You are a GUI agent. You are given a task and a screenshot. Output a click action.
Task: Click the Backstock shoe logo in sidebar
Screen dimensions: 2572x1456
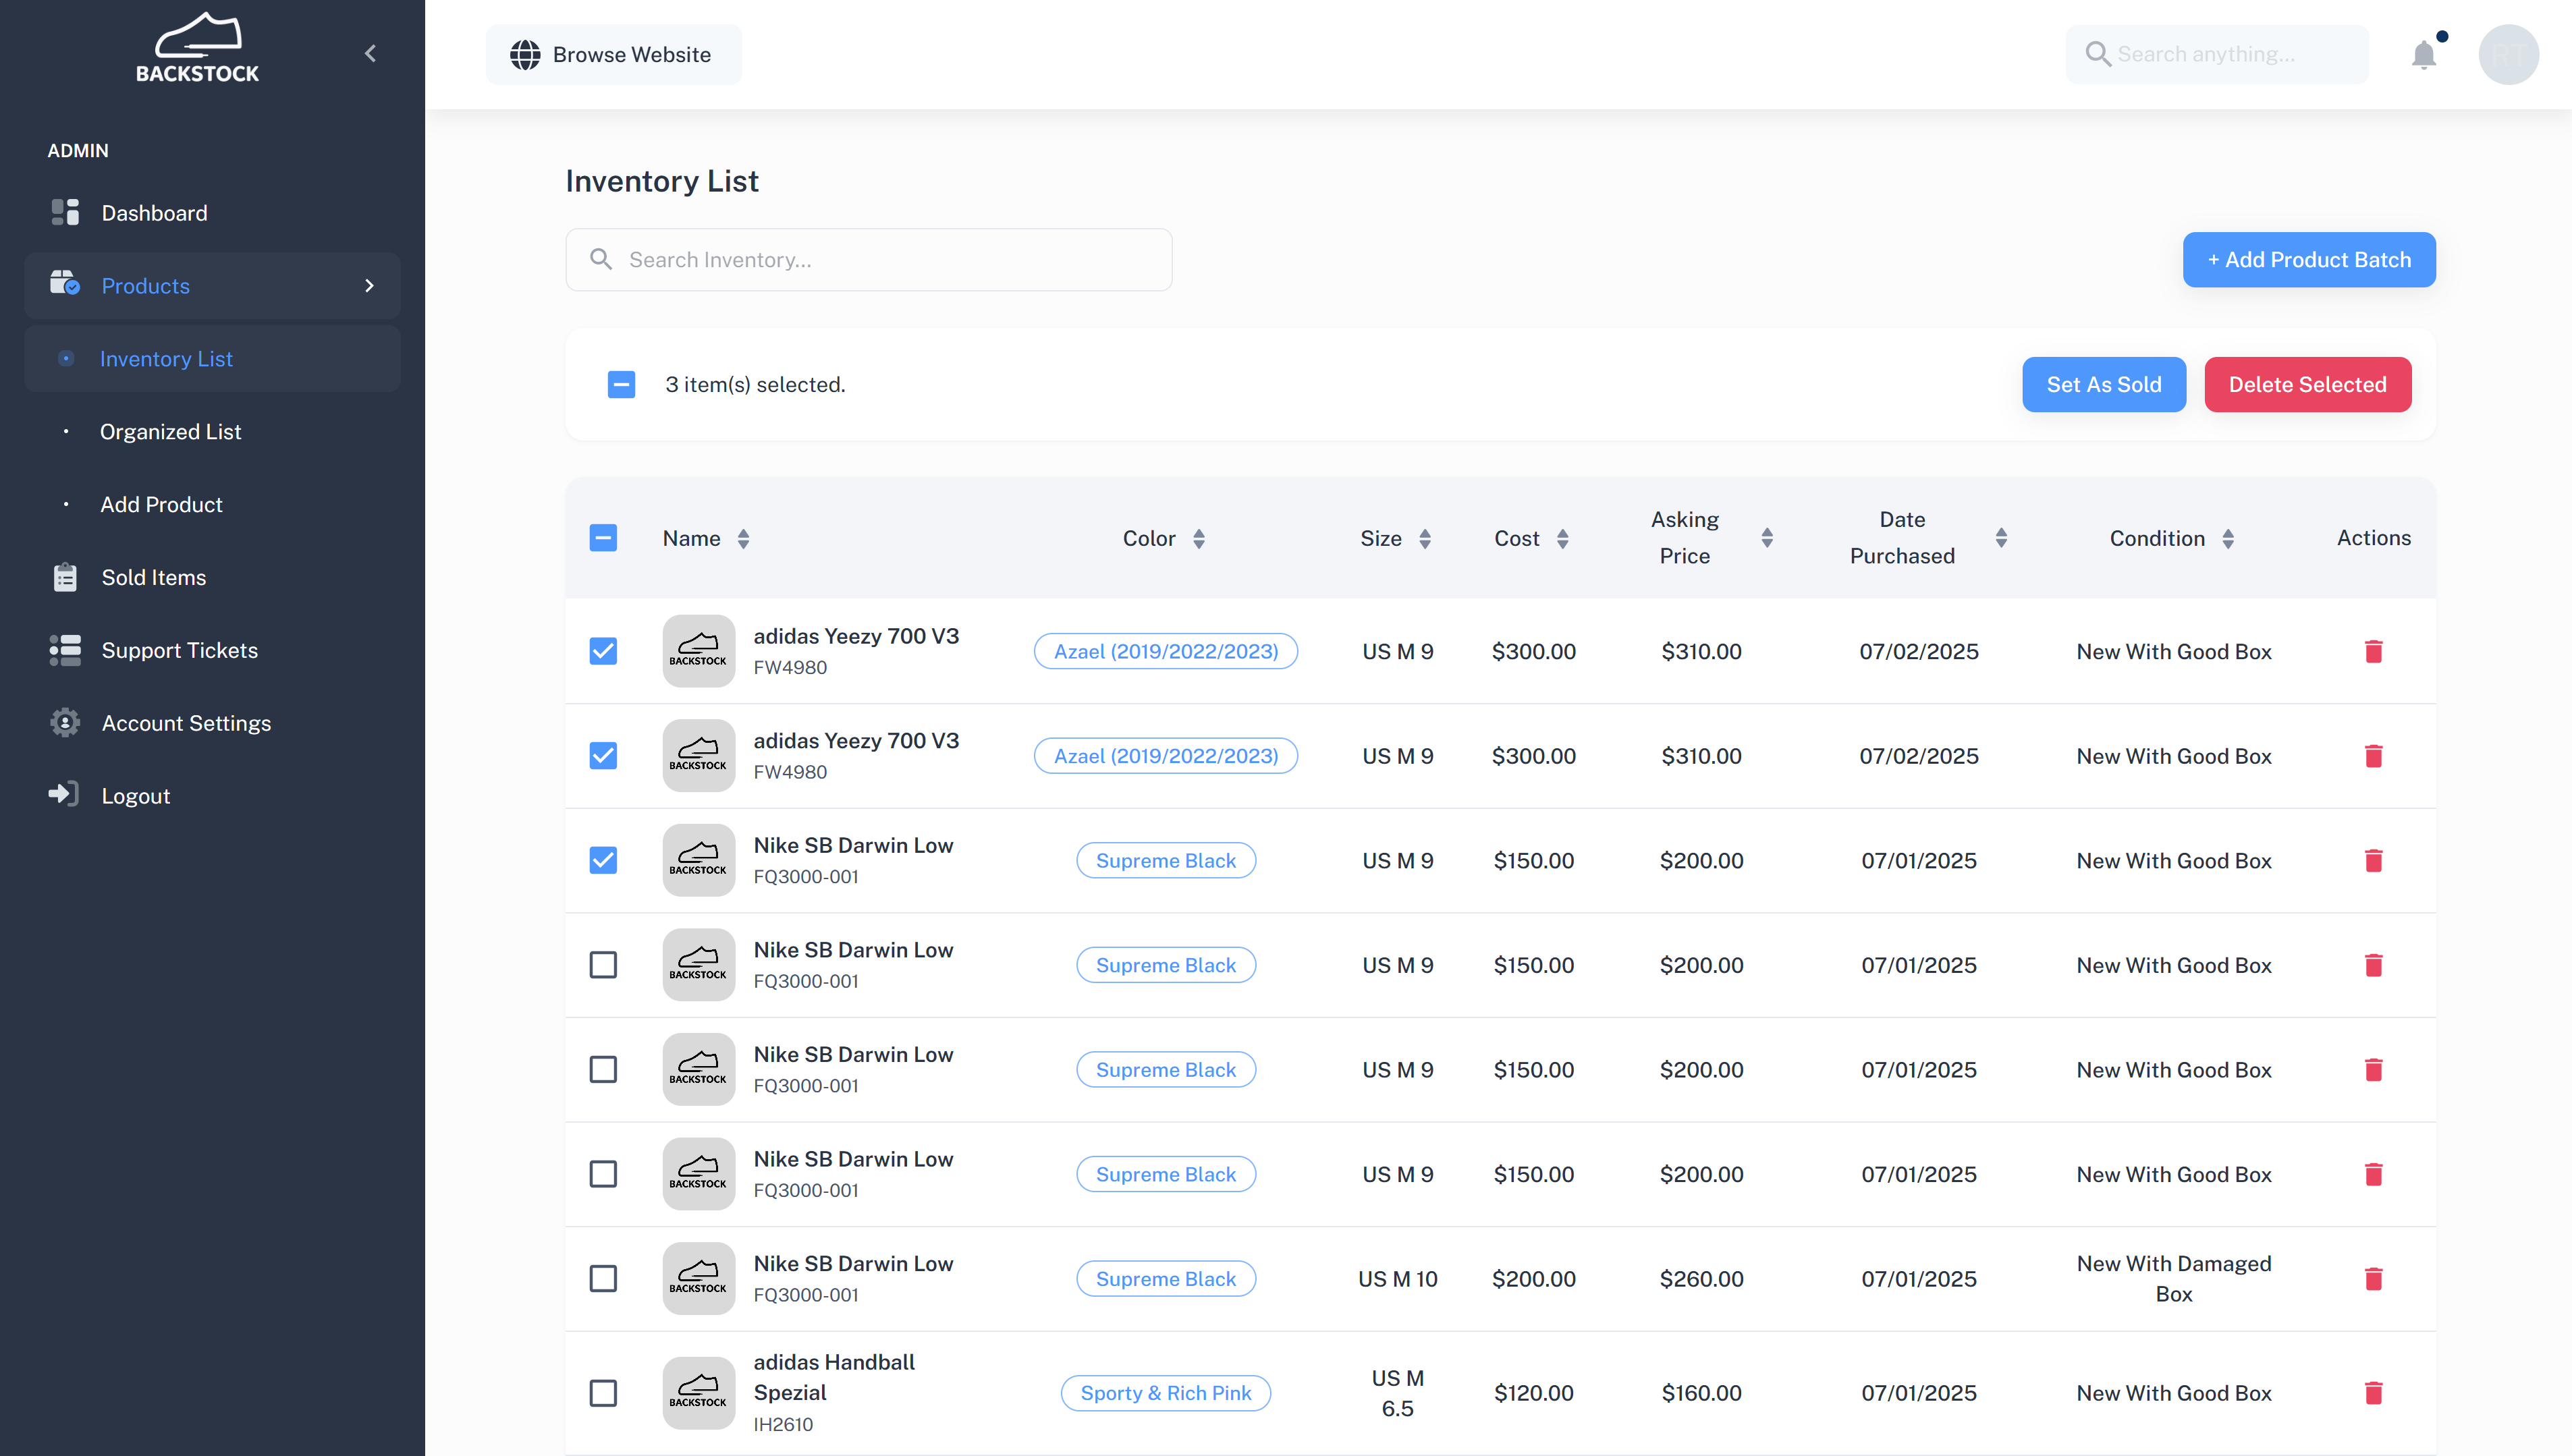tap(198, 47)
